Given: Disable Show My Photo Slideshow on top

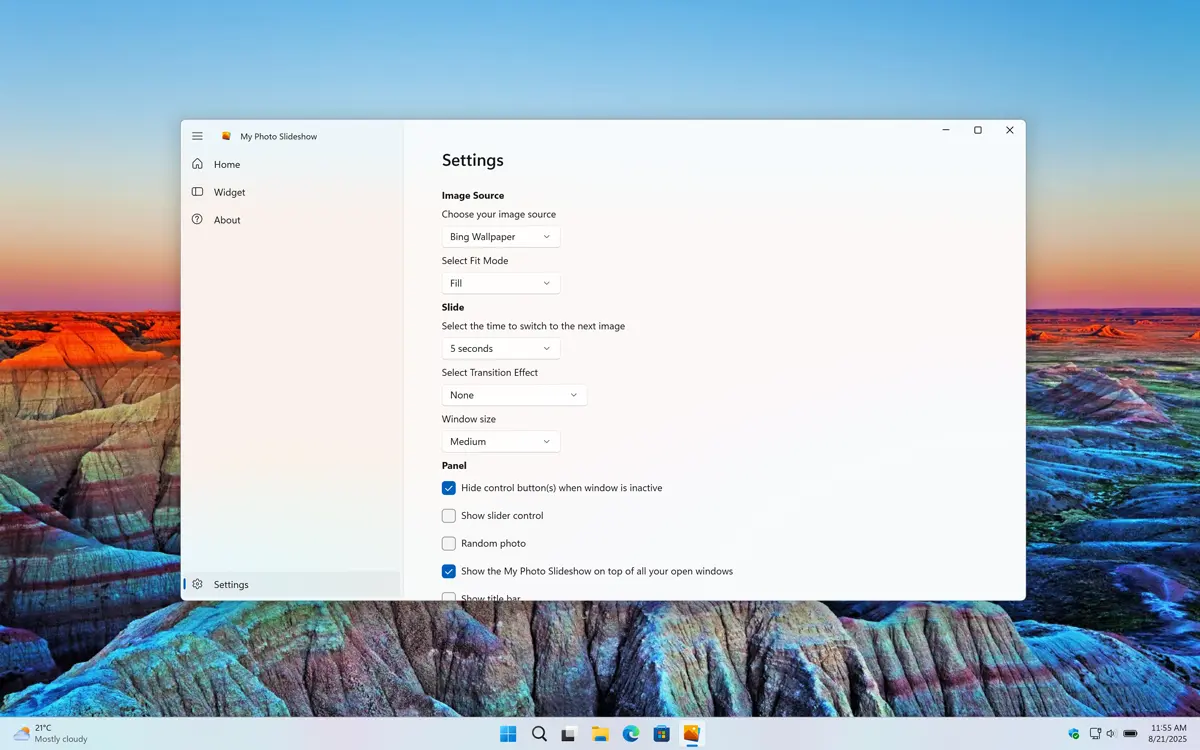Looking at the screenshot, I should pos(449,571).
